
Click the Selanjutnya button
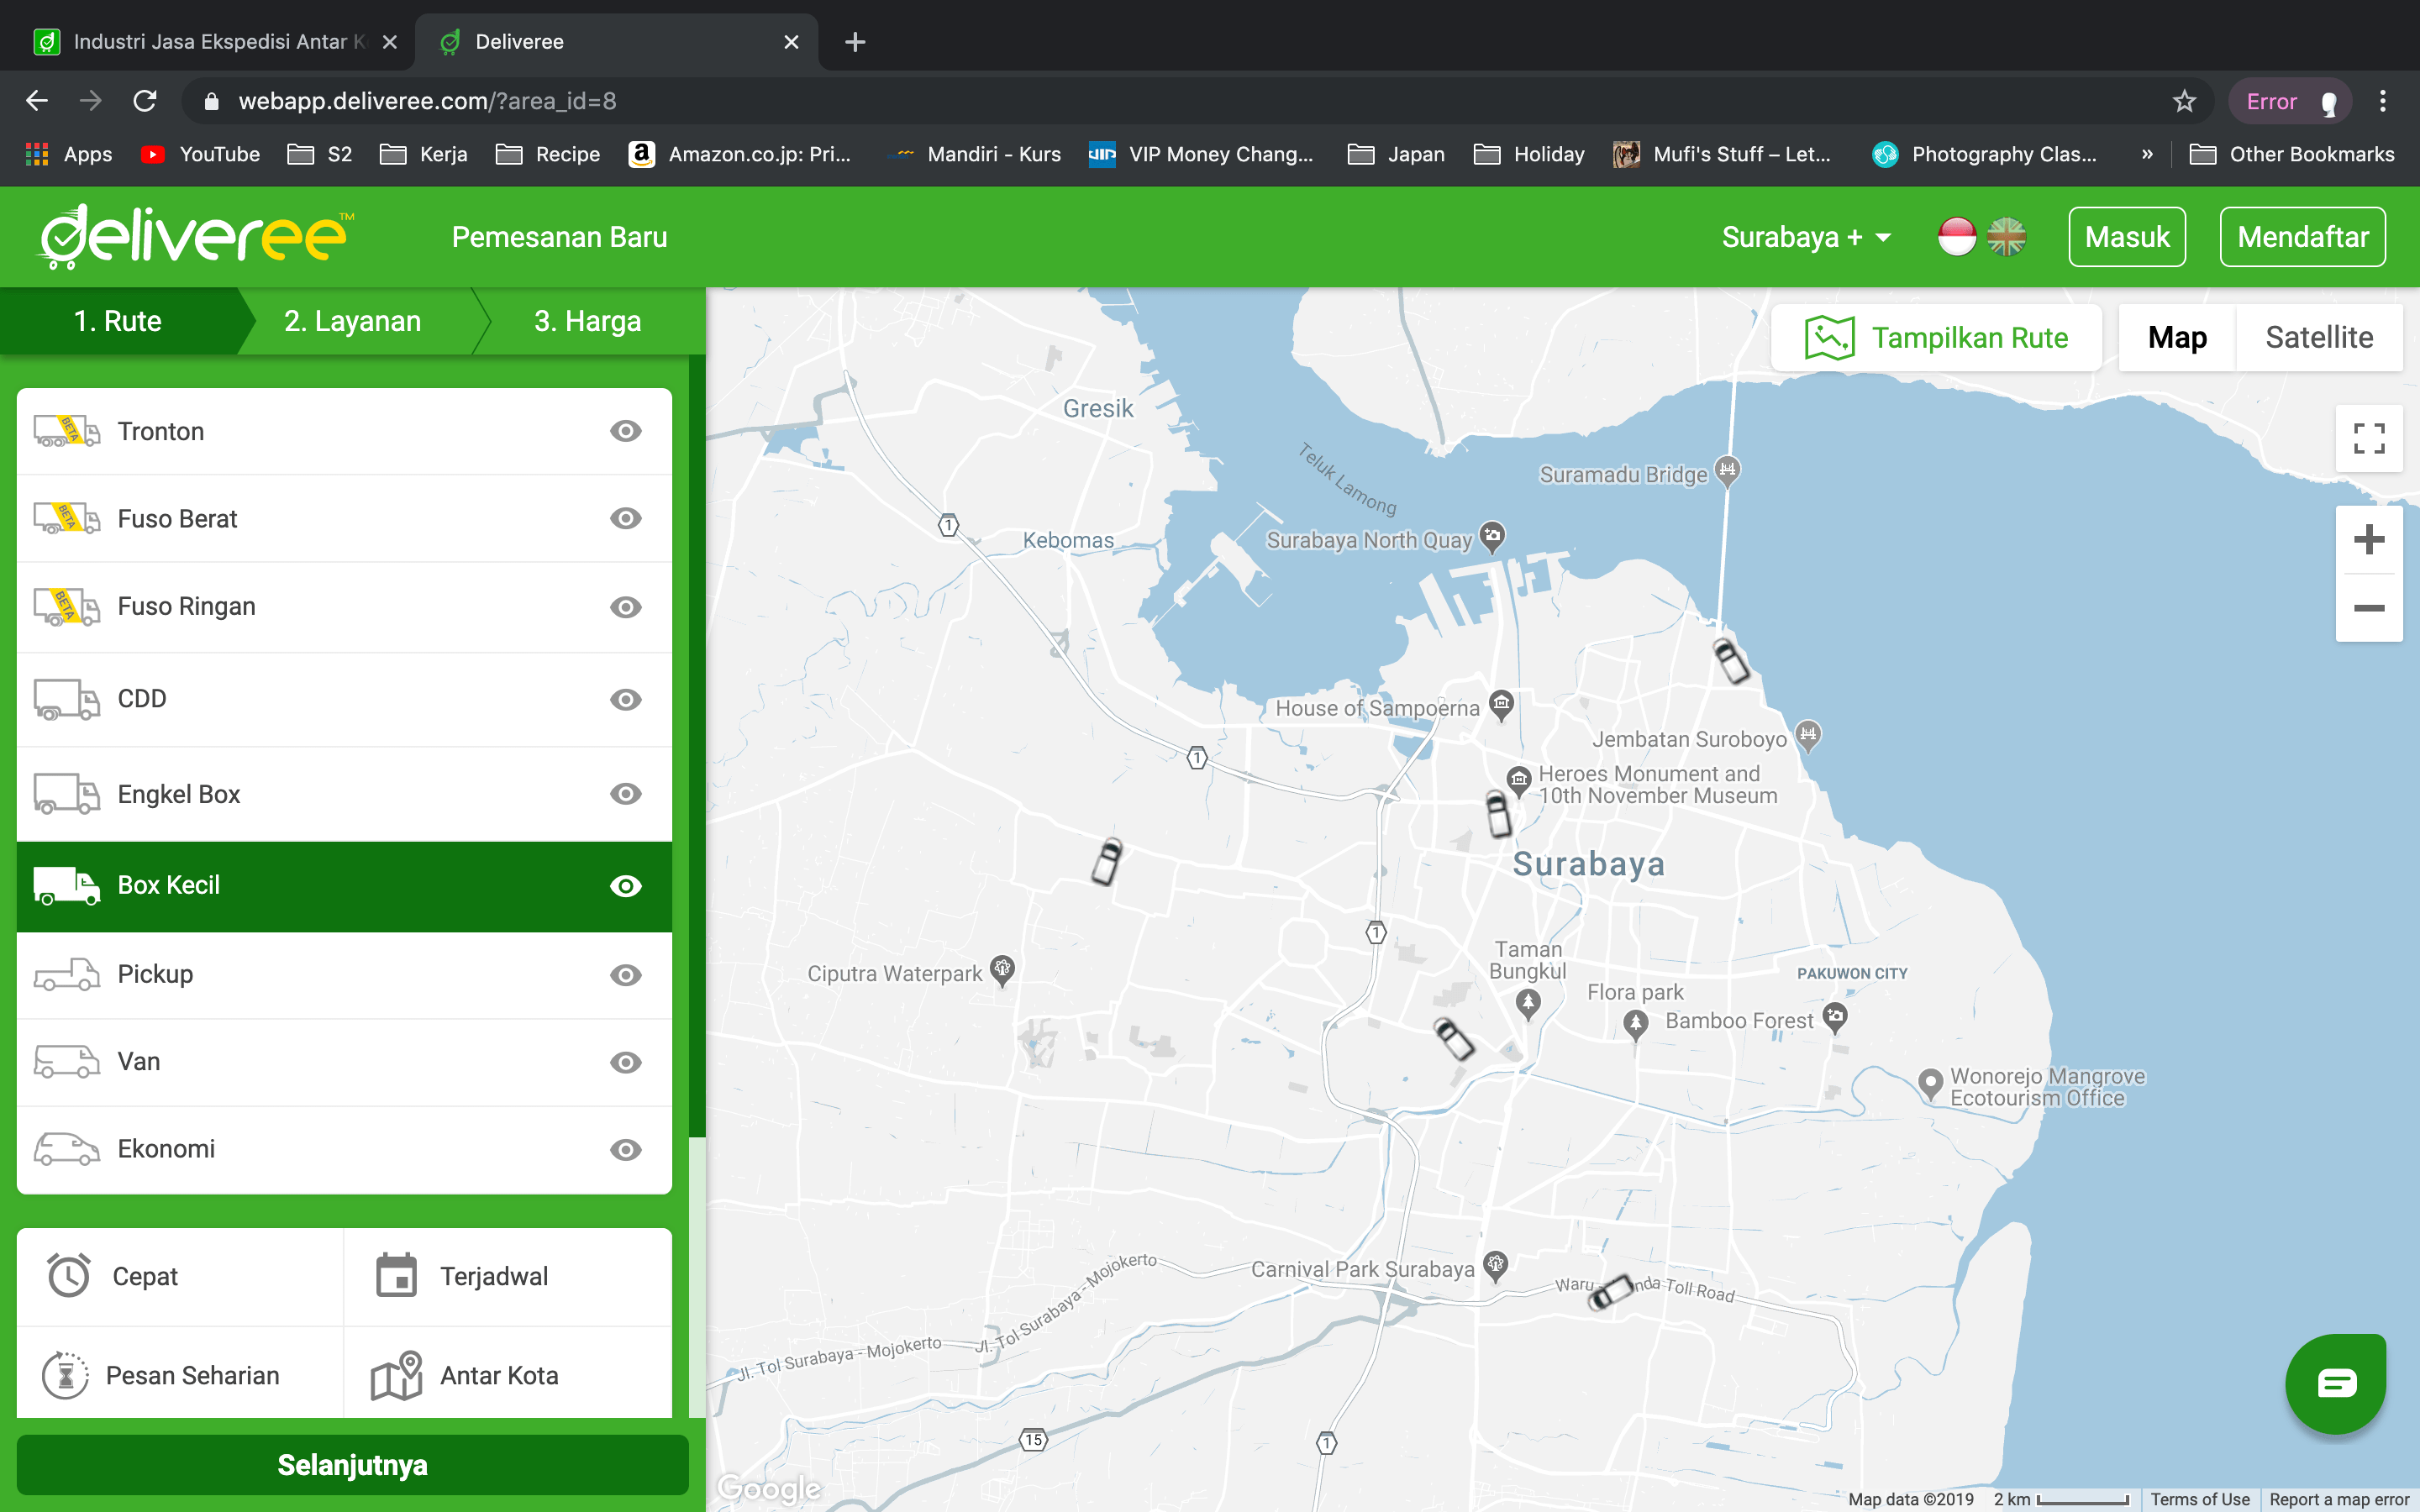[352, 1464]
